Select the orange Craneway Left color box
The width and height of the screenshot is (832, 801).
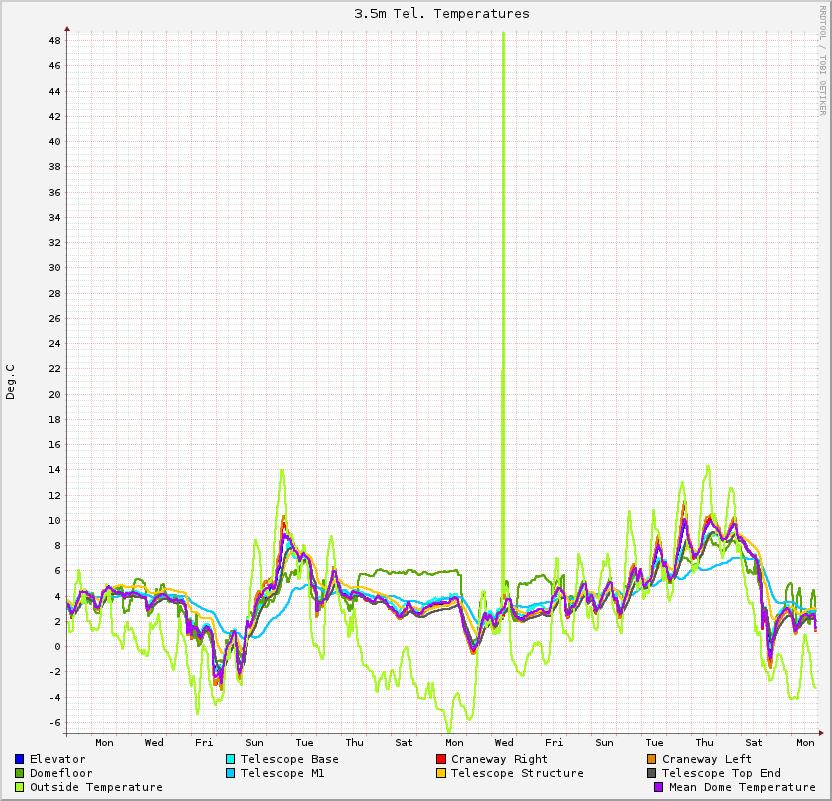[652, 759]
